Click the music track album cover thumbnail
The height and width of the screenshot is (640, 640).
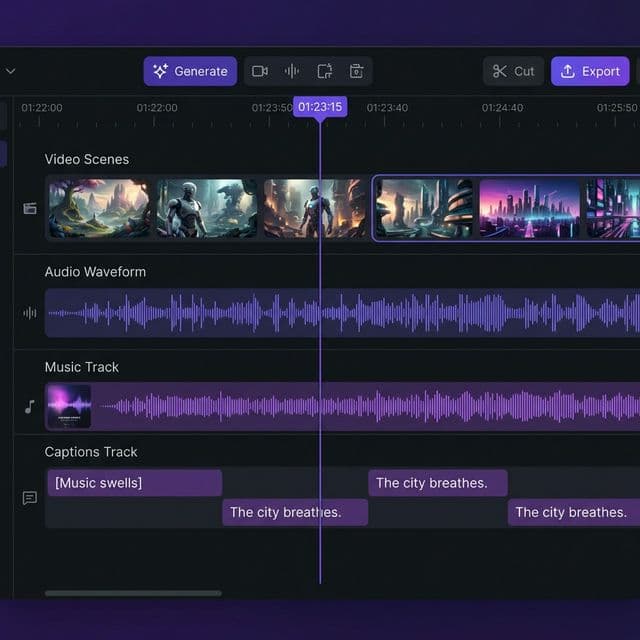pos(69,407)
